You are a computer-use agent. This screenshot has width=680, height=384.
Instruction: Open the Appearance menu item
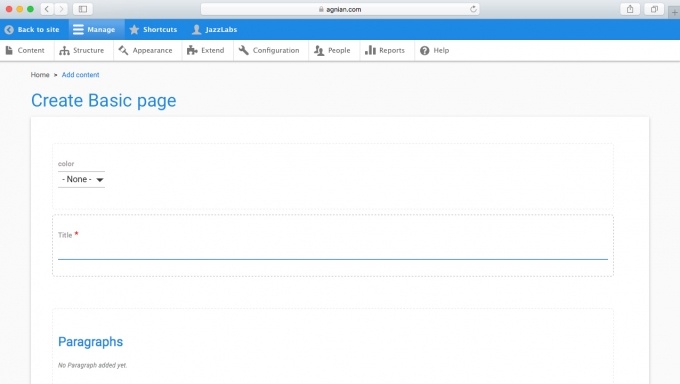point(146,50)
